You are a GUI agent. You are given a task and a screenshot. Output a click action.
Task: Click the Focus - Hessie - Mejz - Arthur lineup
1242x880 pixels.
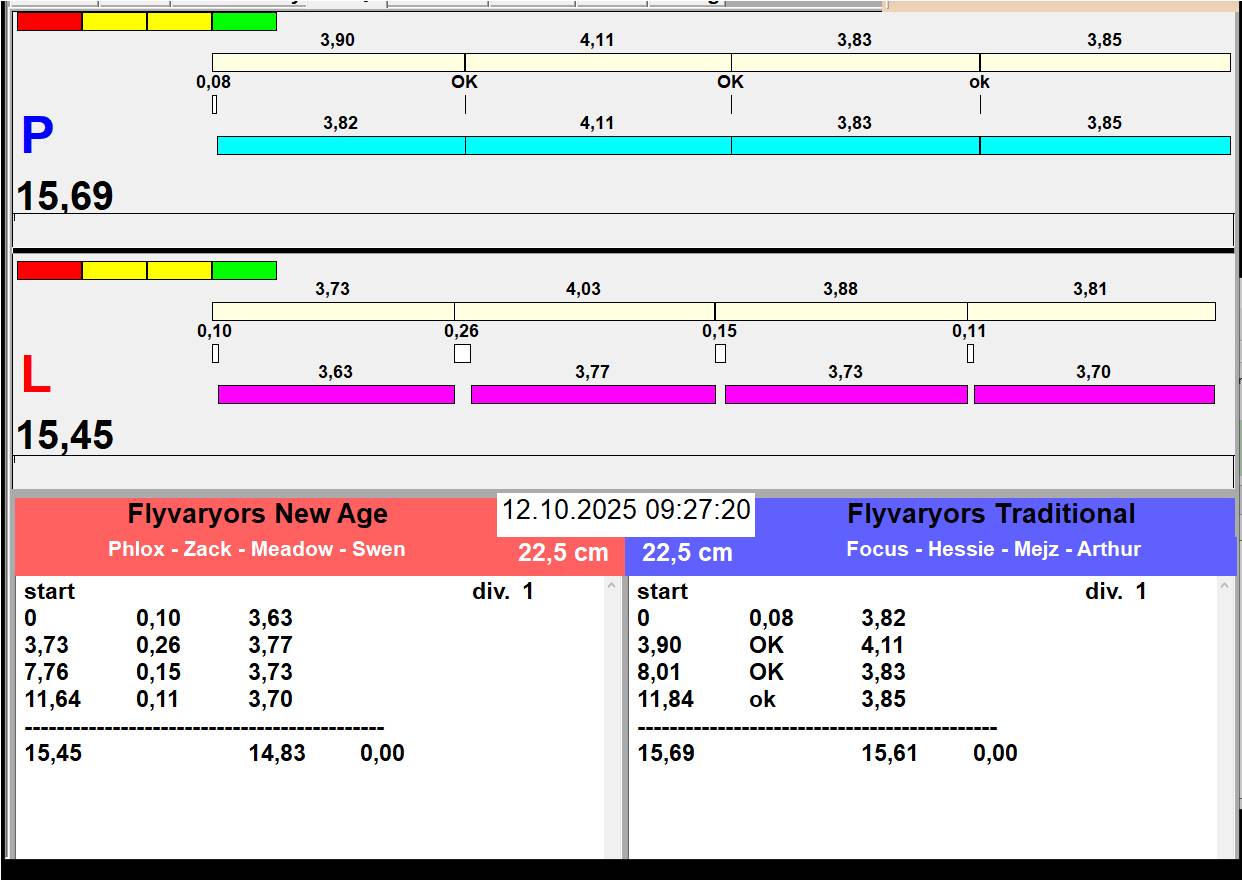[993, 550]
